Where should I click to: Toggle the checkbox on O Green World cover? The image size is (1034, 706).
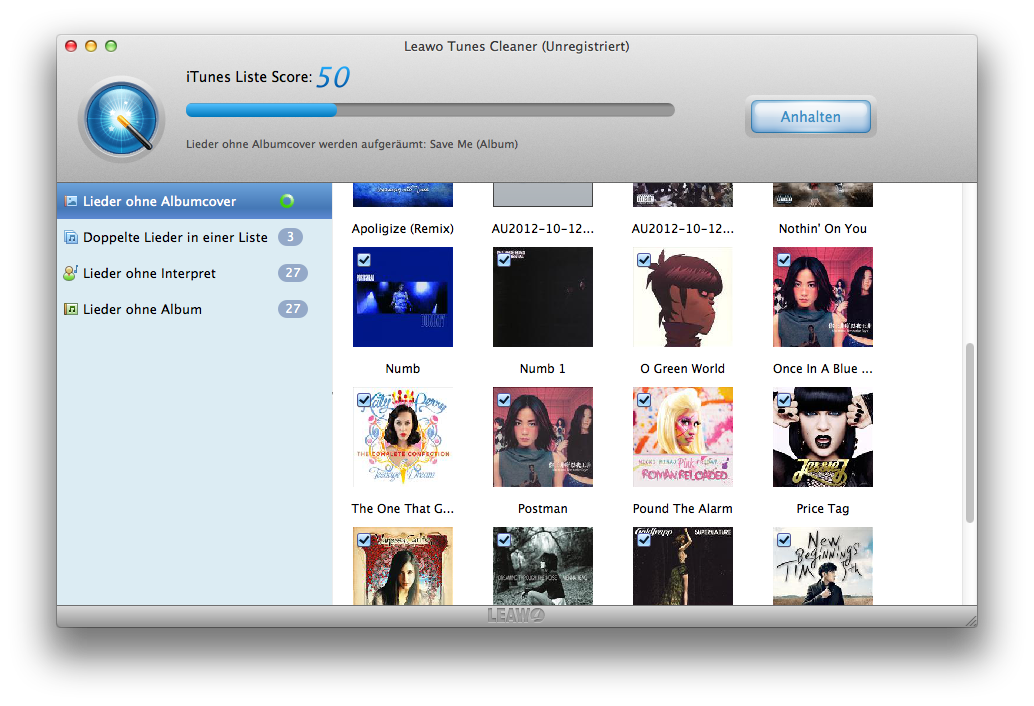[x=644, y=260]
